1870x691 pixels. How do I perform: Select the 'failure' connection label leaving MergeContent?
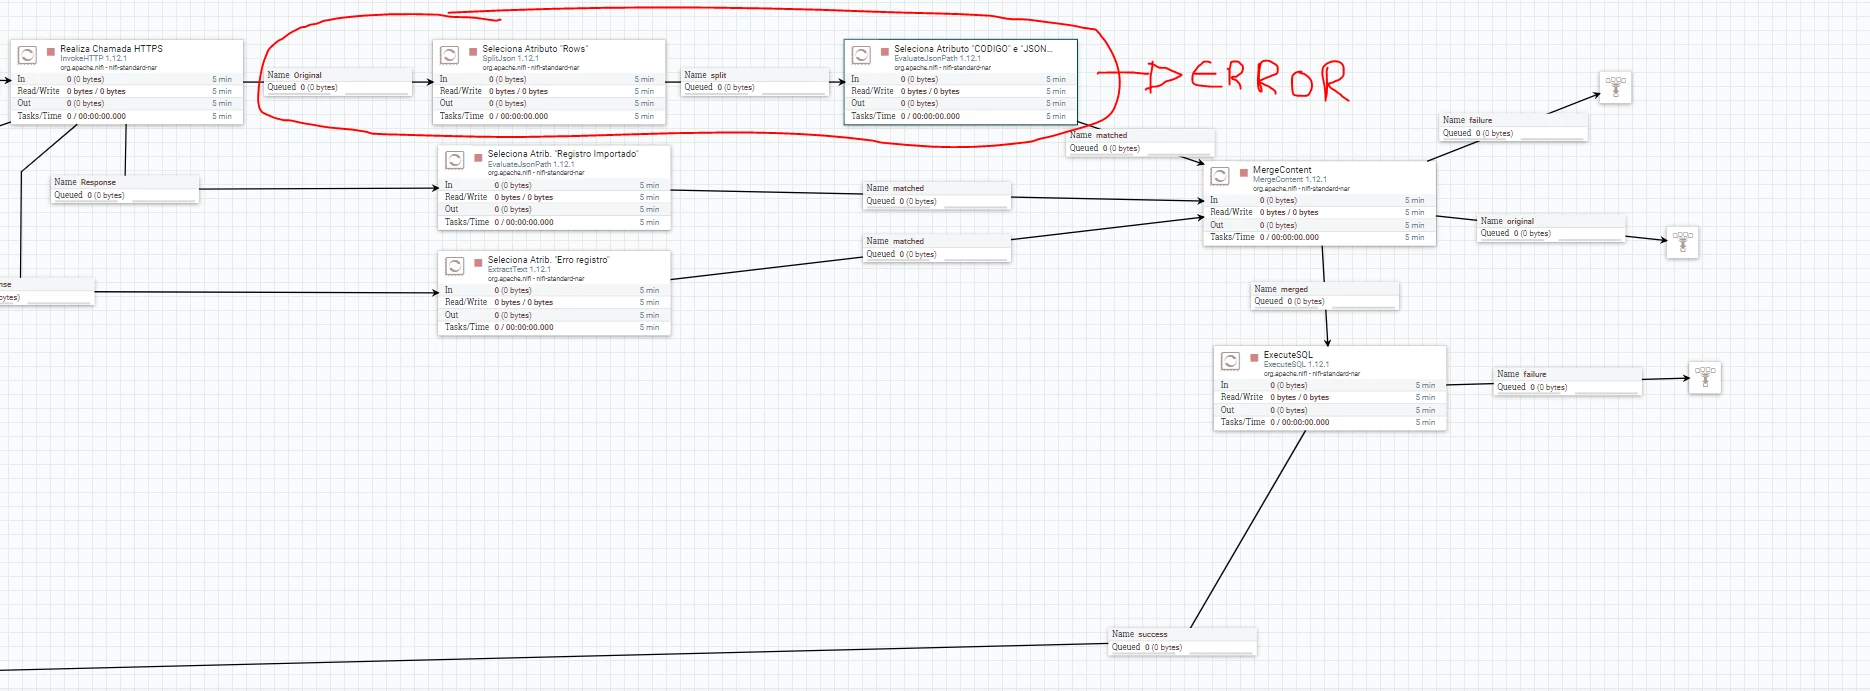click(1513, 126)
